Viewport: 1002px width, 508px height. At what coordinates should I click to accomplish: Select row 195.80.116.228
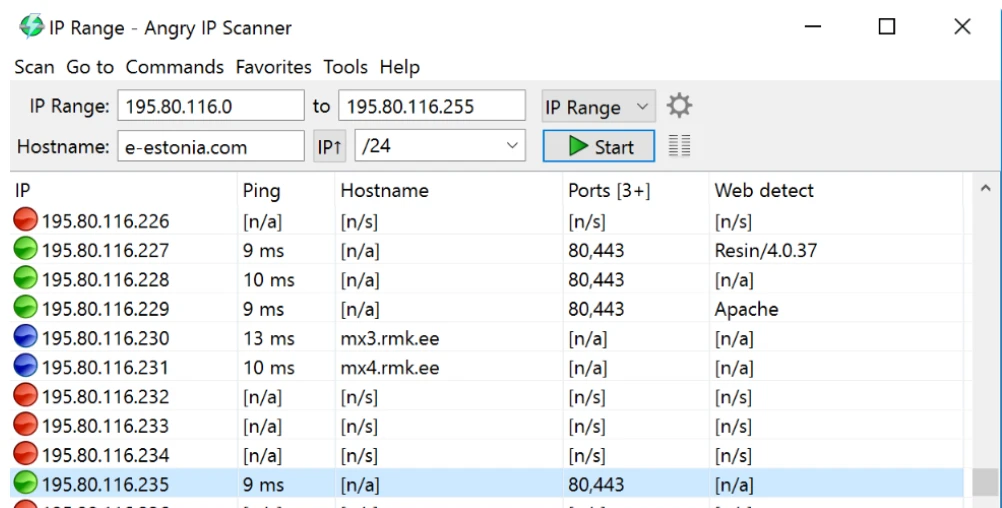(487, 279)
